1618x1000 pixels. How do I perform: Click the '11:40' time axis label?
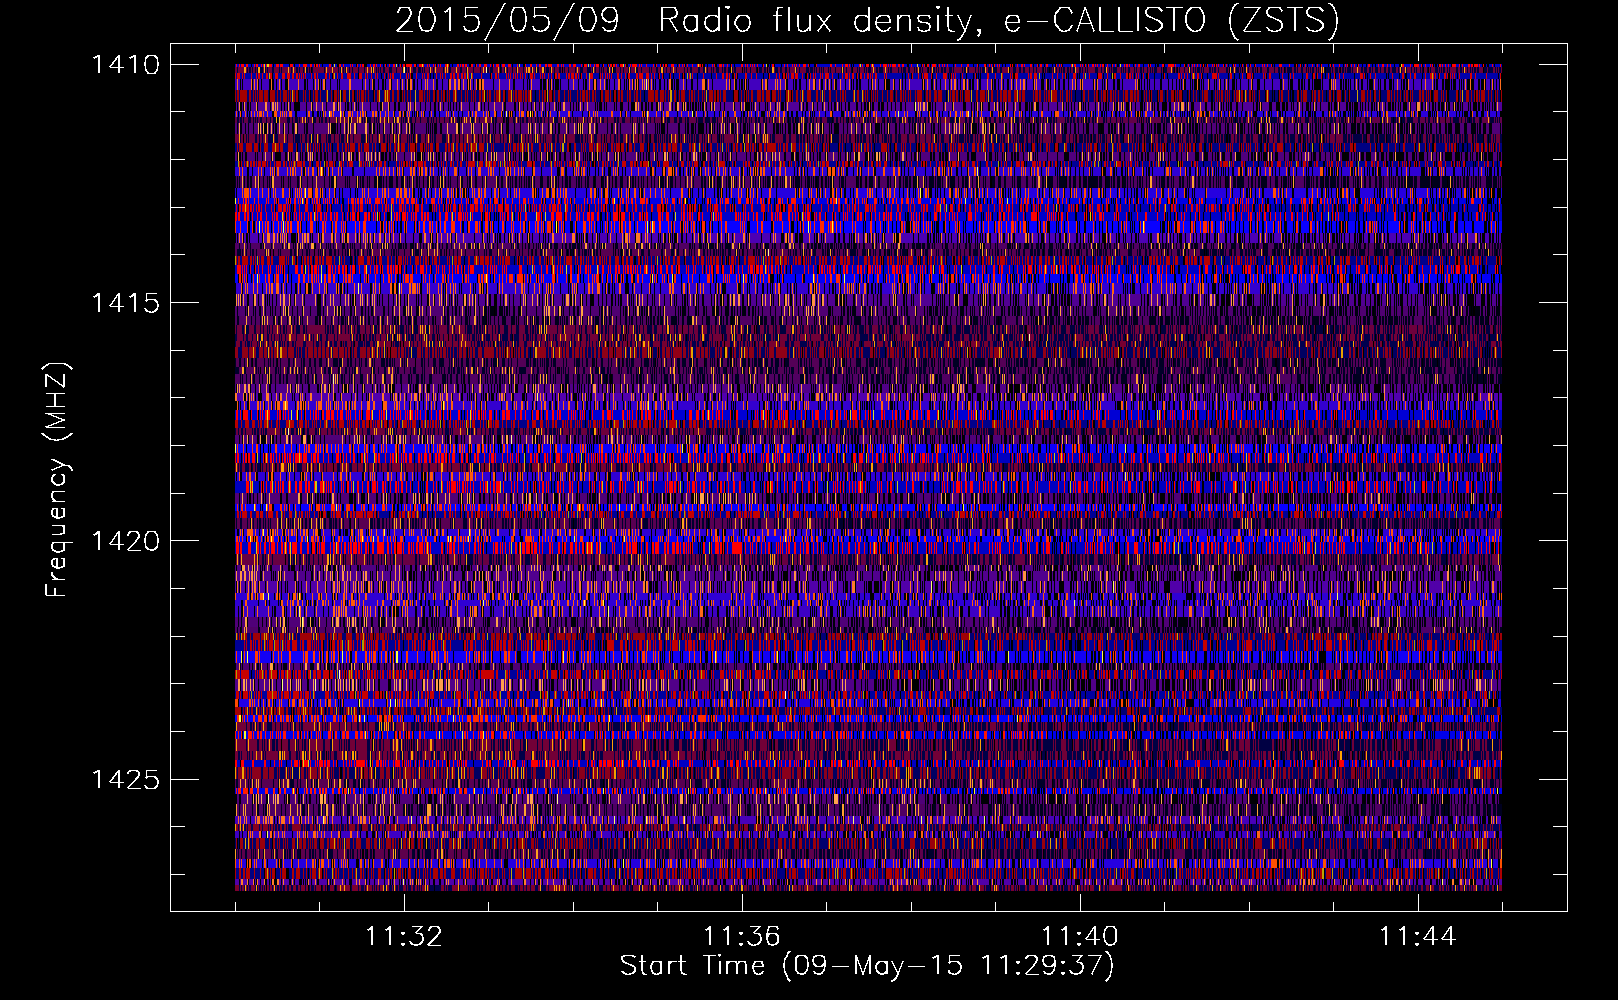pyautogui.click(x=1079, y=937)
